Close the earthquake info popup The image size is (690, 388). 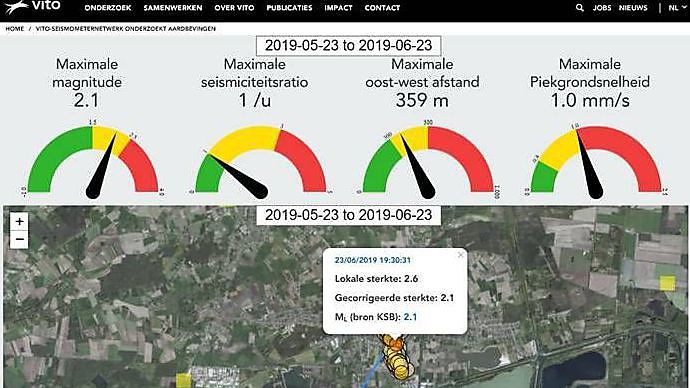pos(460,255)
